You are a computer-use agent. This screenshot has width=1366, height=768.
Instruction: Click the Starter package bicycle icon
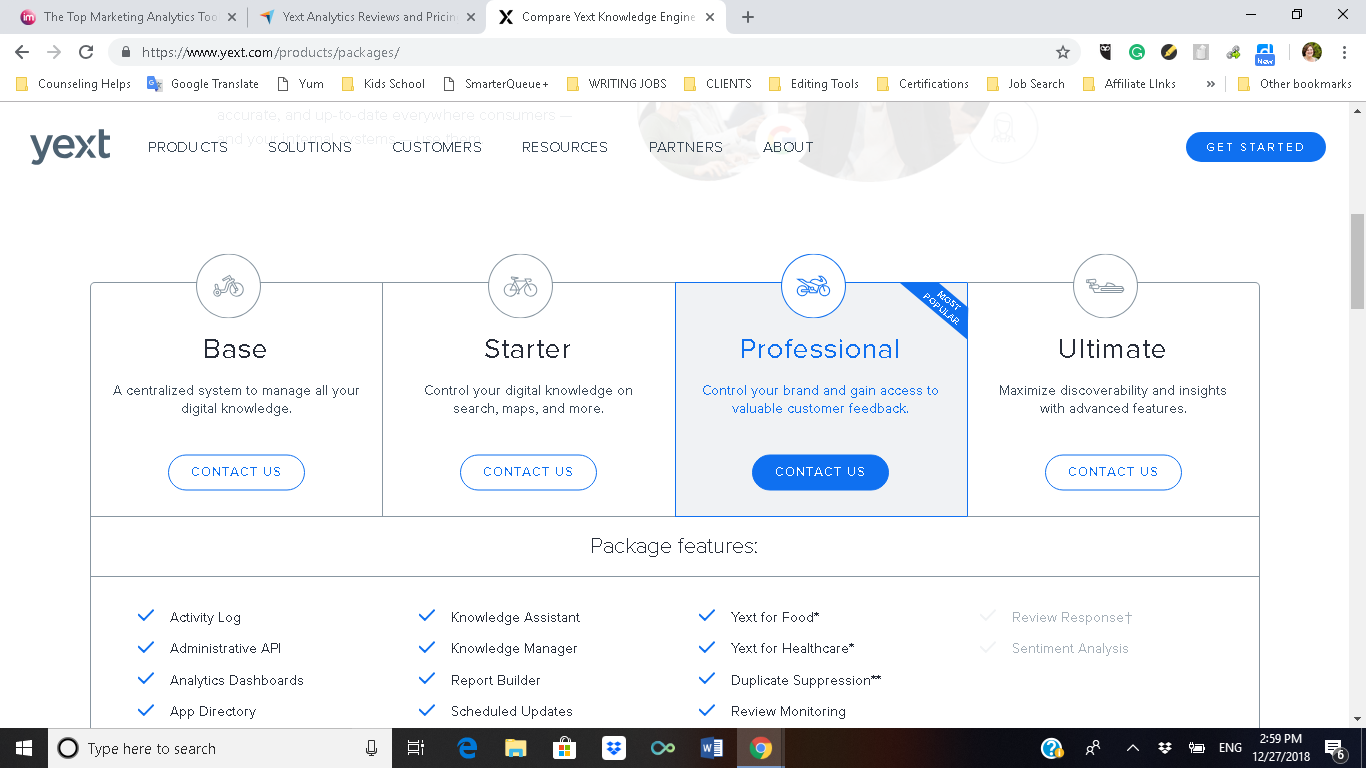[520, 286]
